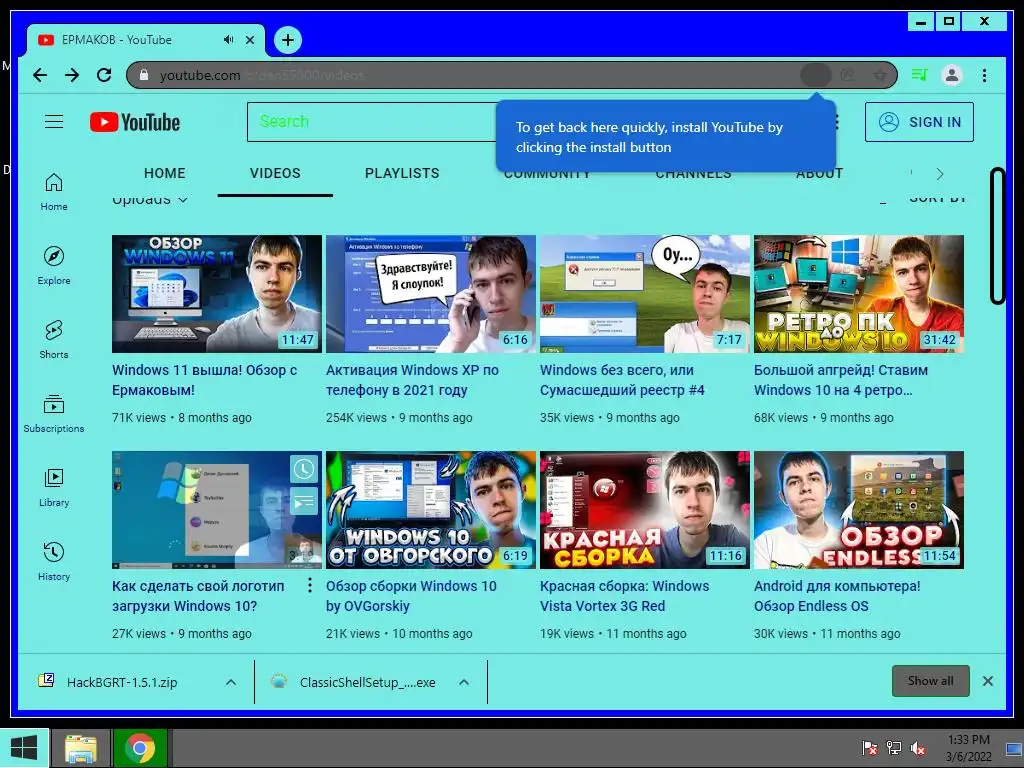Click the SIGN IN button

[x=919, y=122]
